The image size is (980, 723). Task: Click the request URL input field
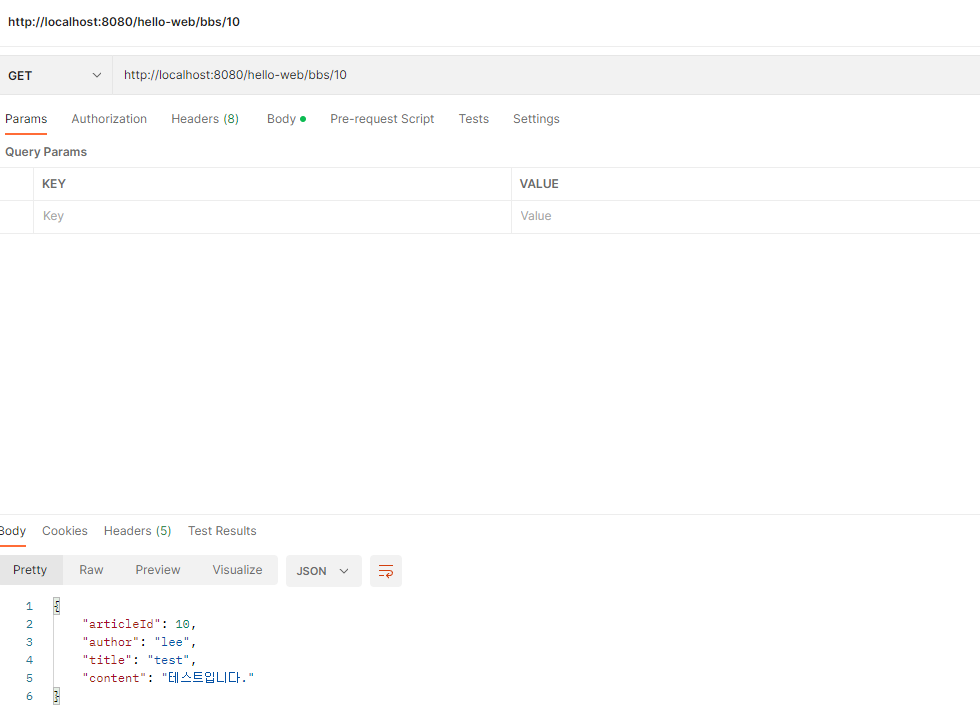(540, 75)
